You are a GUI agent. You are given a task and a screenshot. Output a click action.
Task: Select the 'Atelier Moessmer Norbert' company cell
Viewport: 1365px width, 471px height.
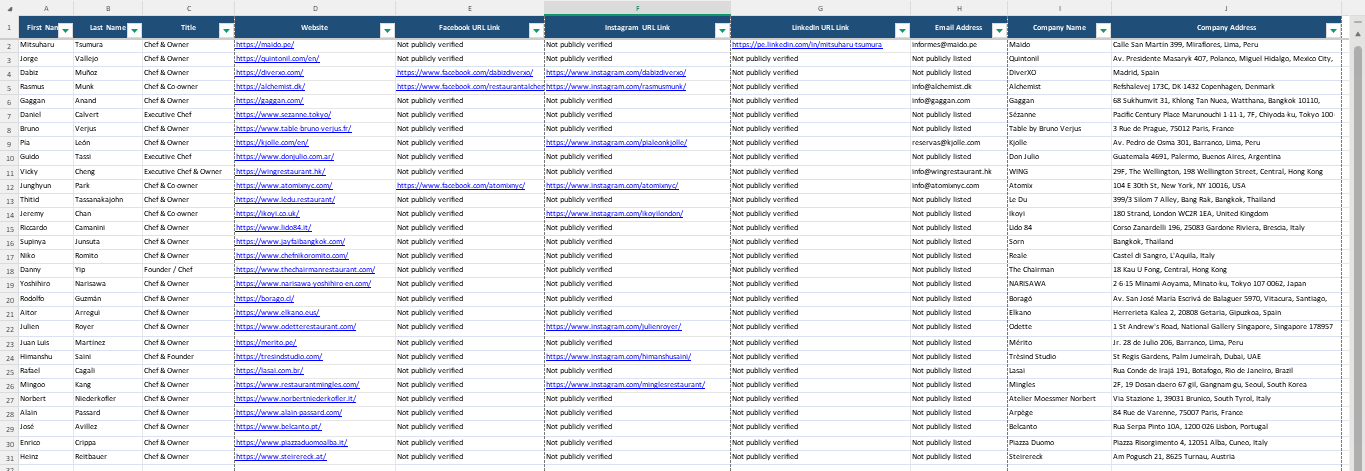[1059, 398]
